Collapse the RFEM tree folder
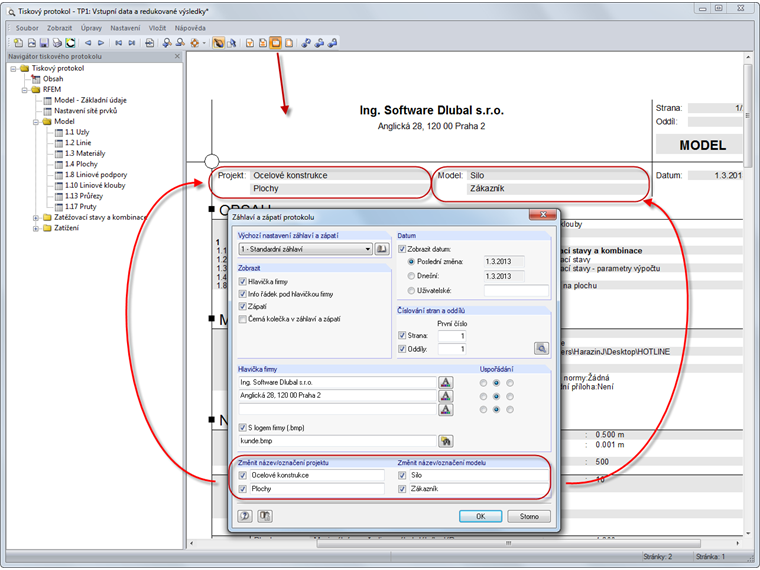 pyautogui.click(x=25, y=90)
